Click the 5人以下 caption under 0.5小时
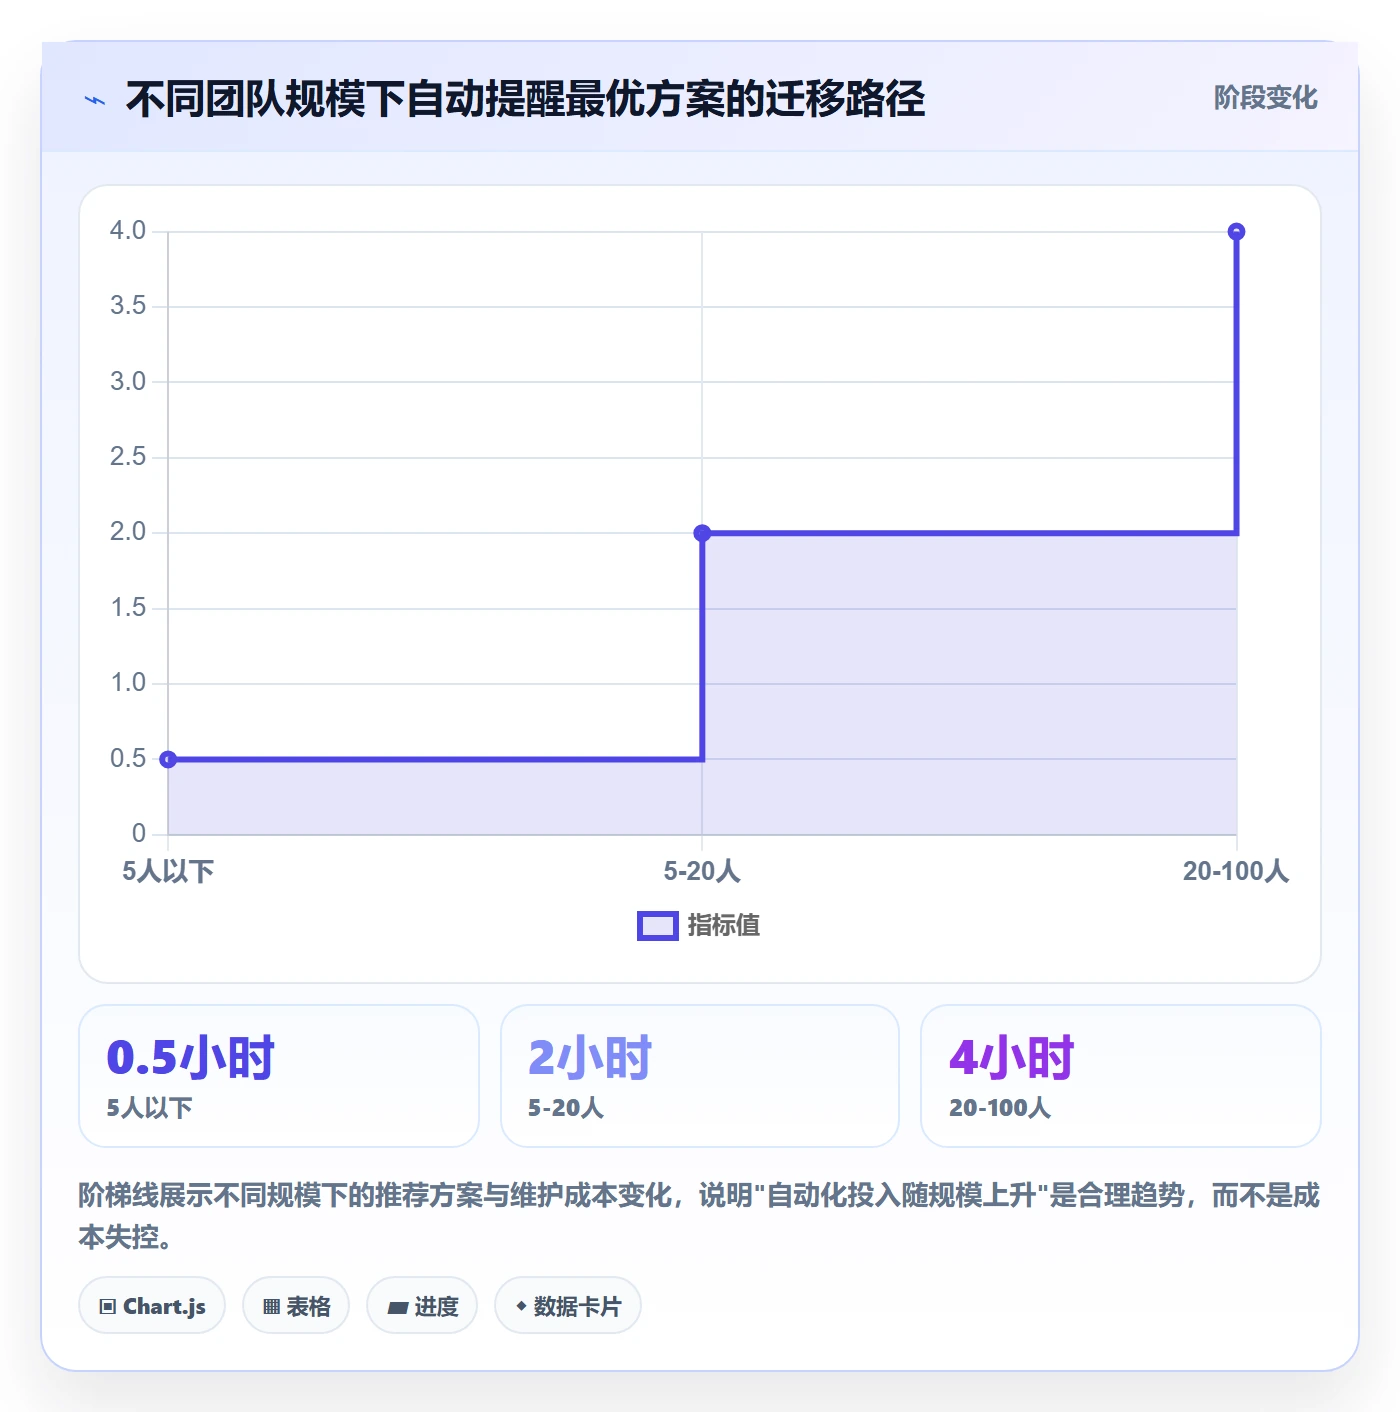The width and height of the screenshot is (1400, 1412). [150, 1108]
